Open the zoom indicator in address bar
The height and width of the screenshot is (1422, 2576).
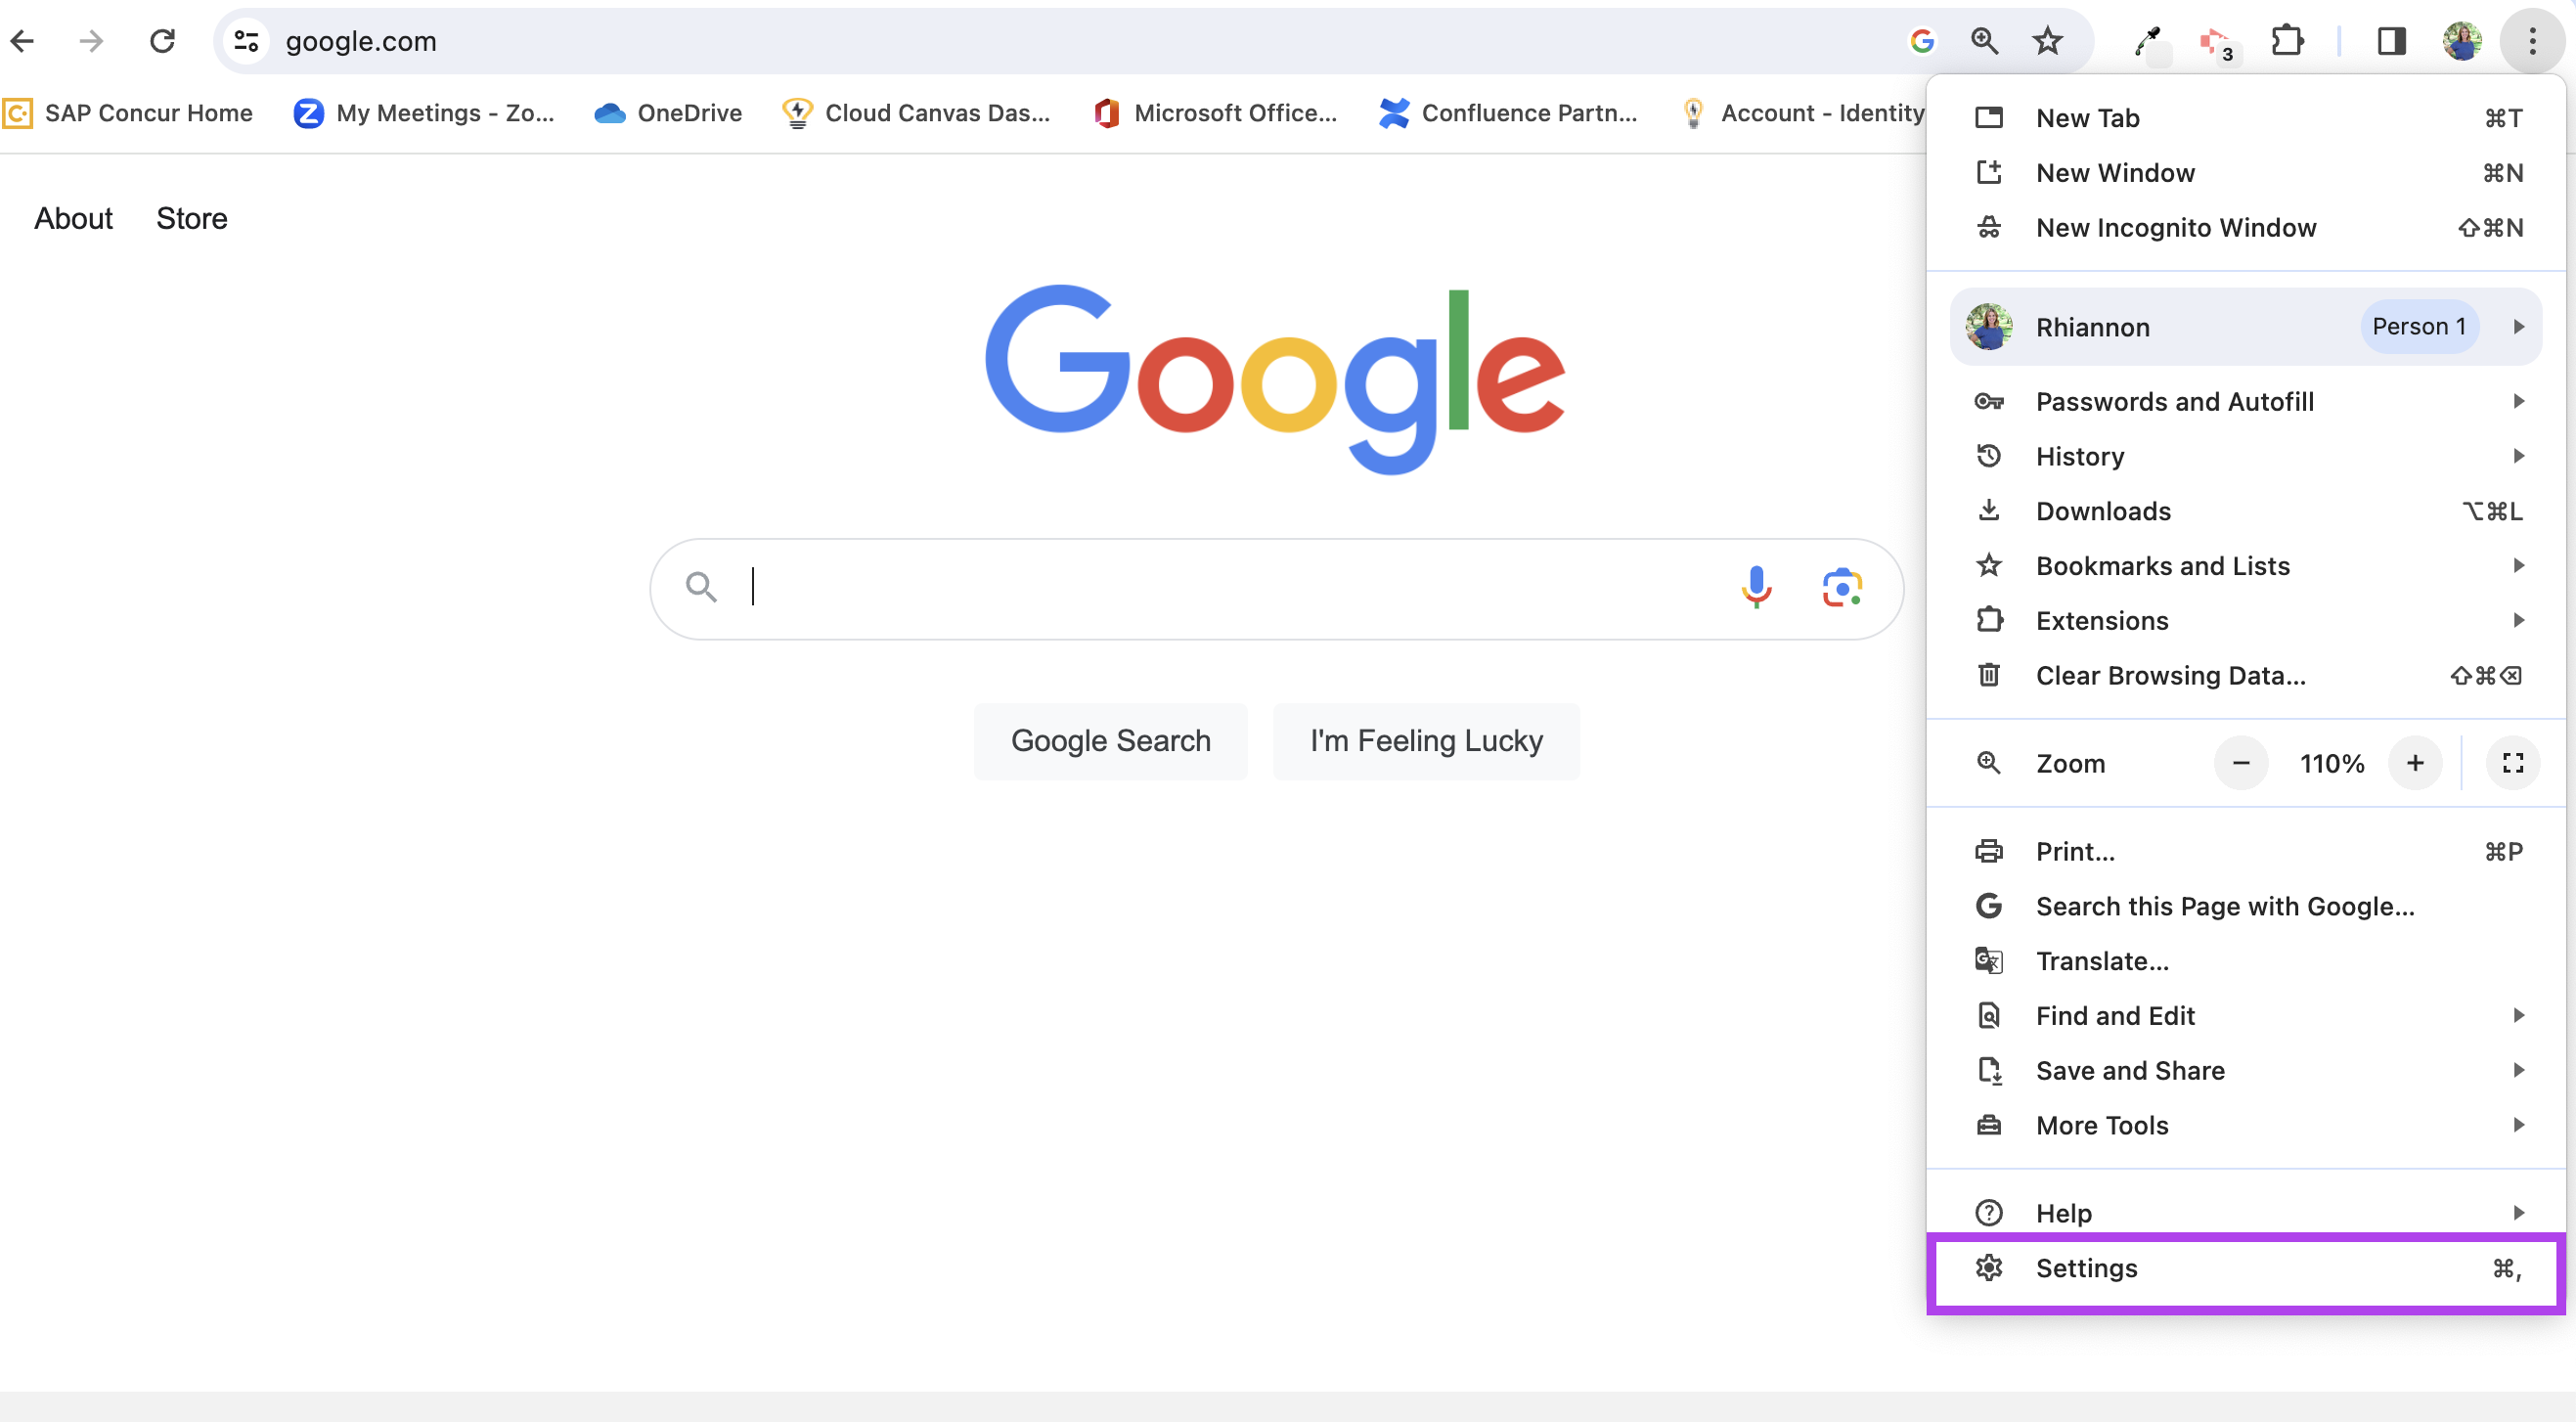click(1984, 41)
